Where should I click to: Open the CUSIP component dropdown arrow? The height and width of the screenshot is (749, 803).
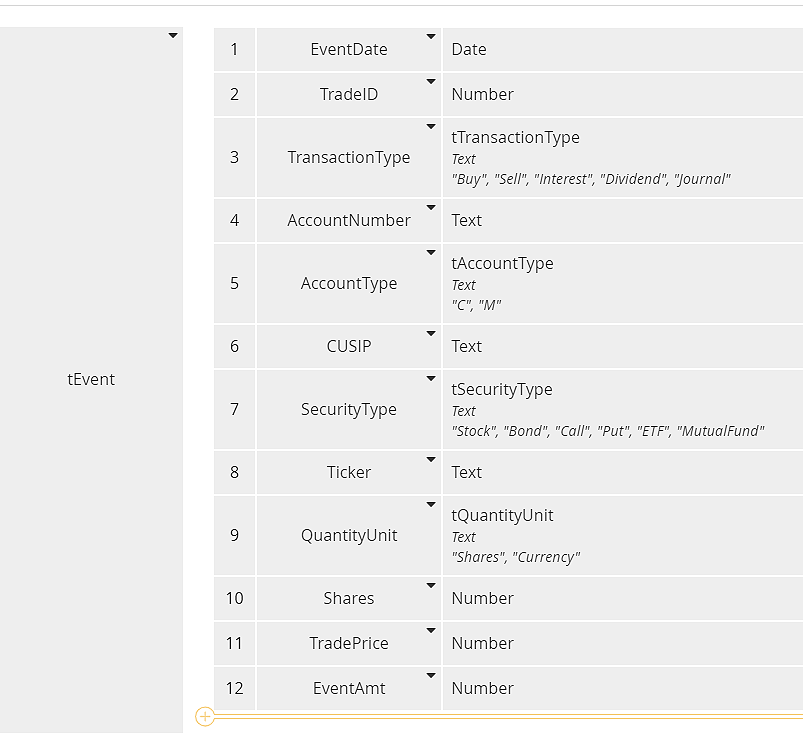click(431, 333)
